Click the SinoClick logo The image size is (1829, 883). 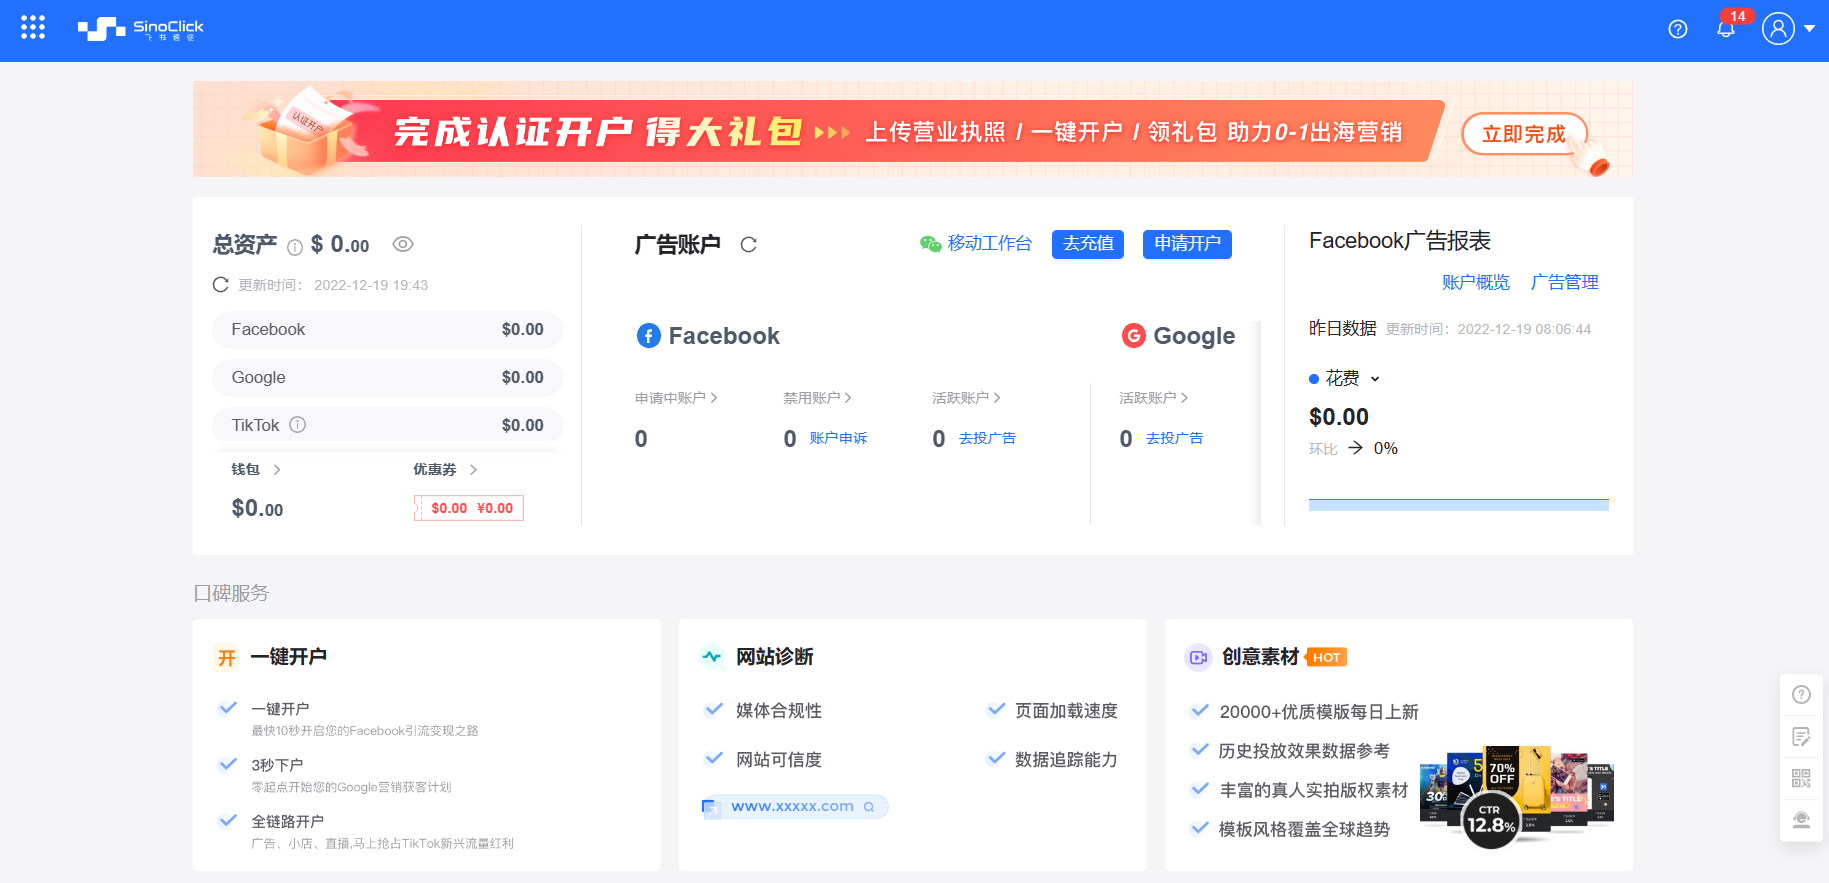[140, 29]
